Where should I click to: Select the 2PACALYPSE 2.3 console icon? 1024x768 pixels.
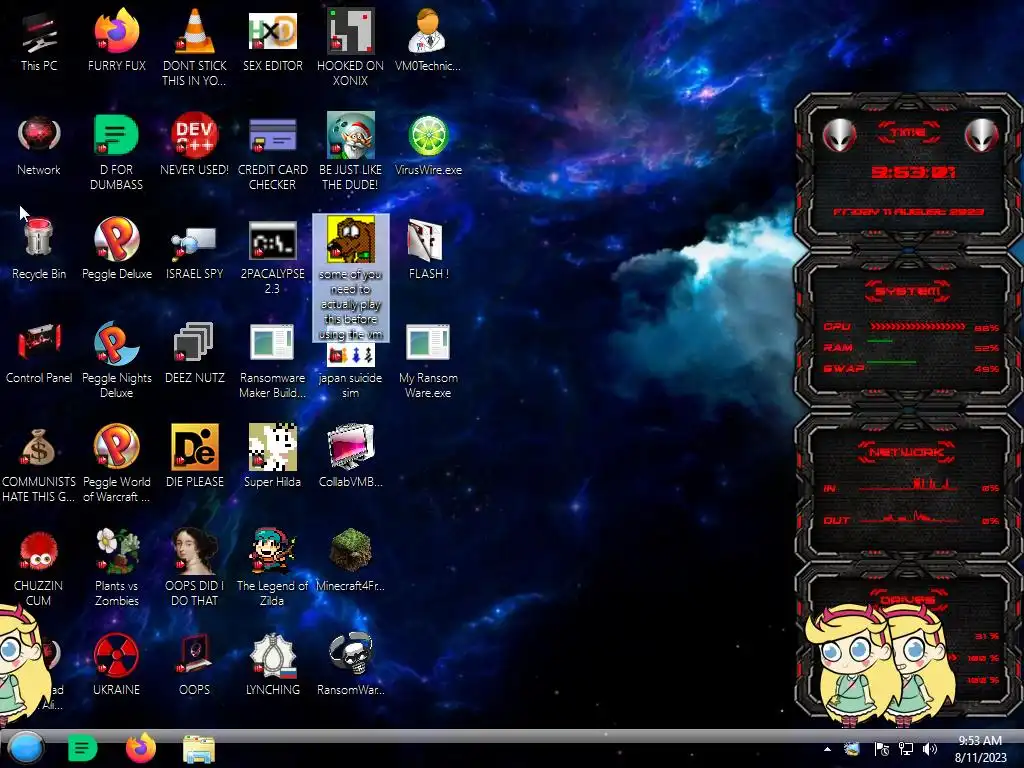[273, 240]
